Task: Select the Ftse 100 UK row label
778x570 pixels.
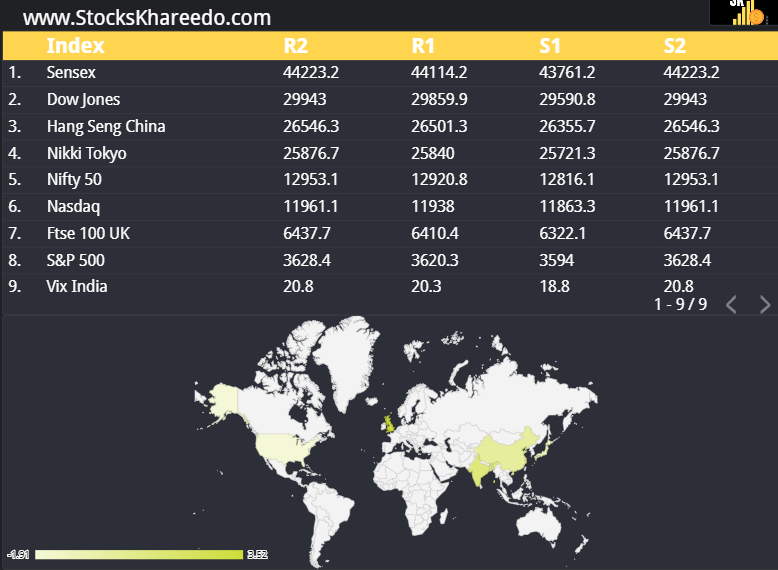Action: pyautogui.click(x=88, y=233)
